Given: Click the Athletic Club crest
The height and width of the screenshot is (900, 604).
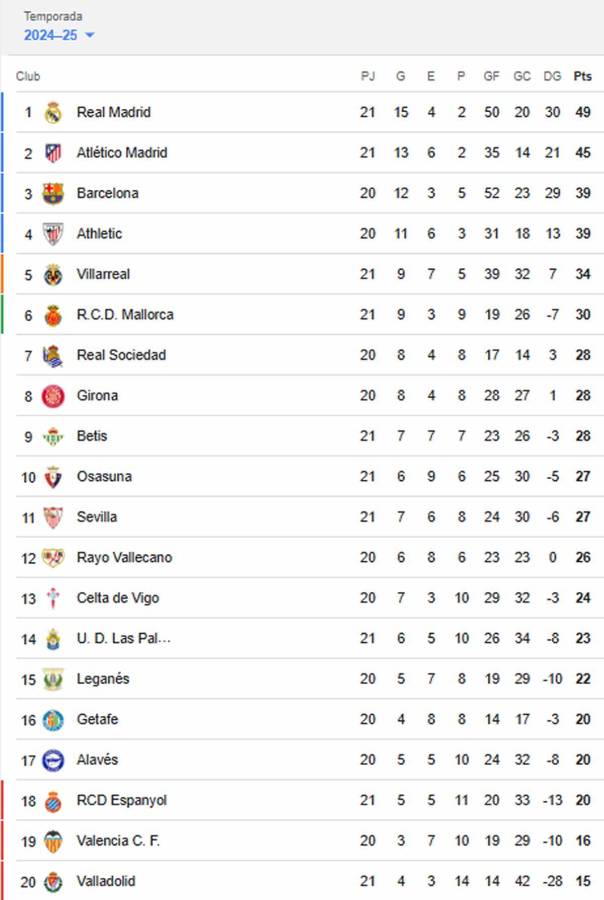Looking at the screenshot, I should [52, 233].
